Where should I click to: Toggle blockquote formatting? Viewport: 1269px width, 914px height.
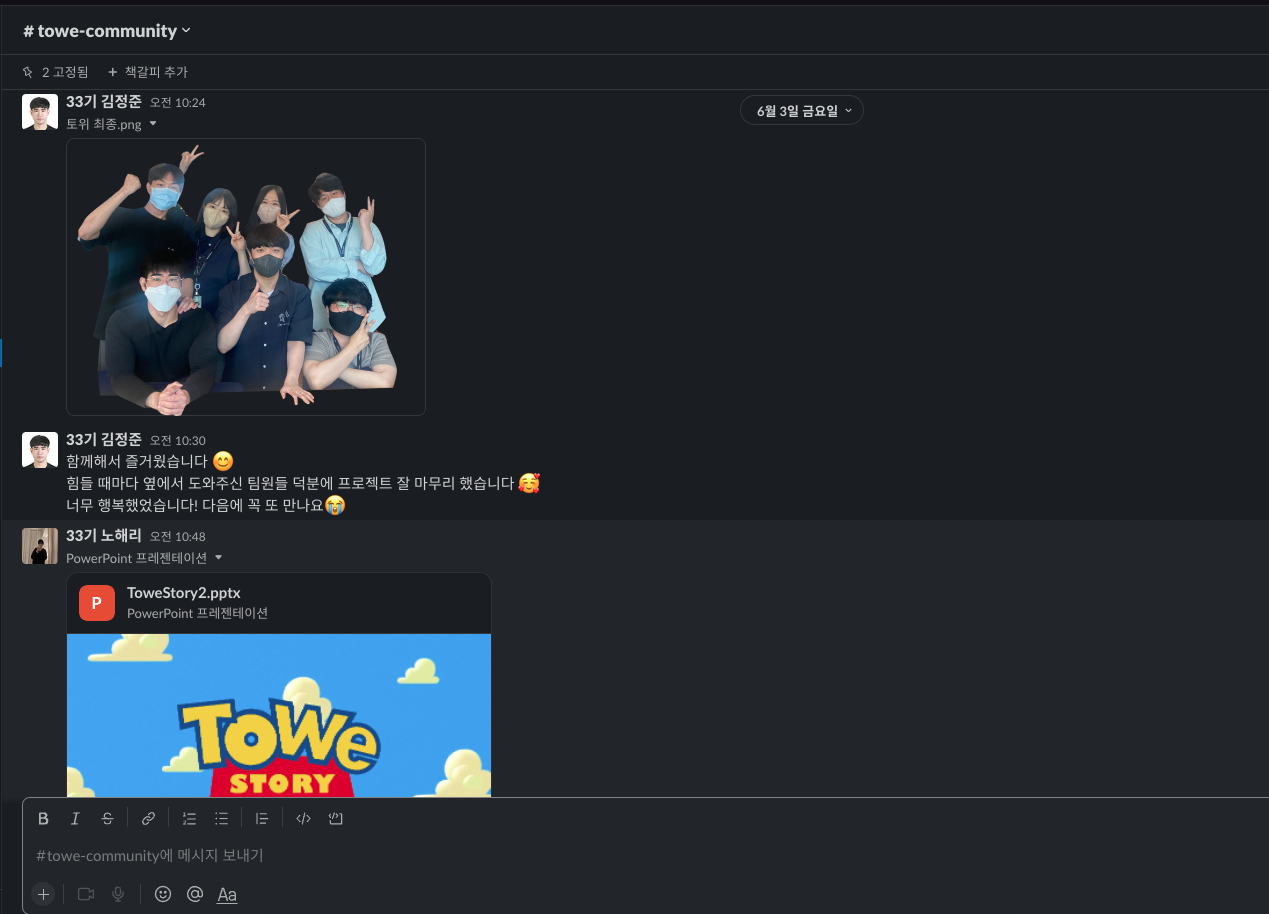(261, 818)
